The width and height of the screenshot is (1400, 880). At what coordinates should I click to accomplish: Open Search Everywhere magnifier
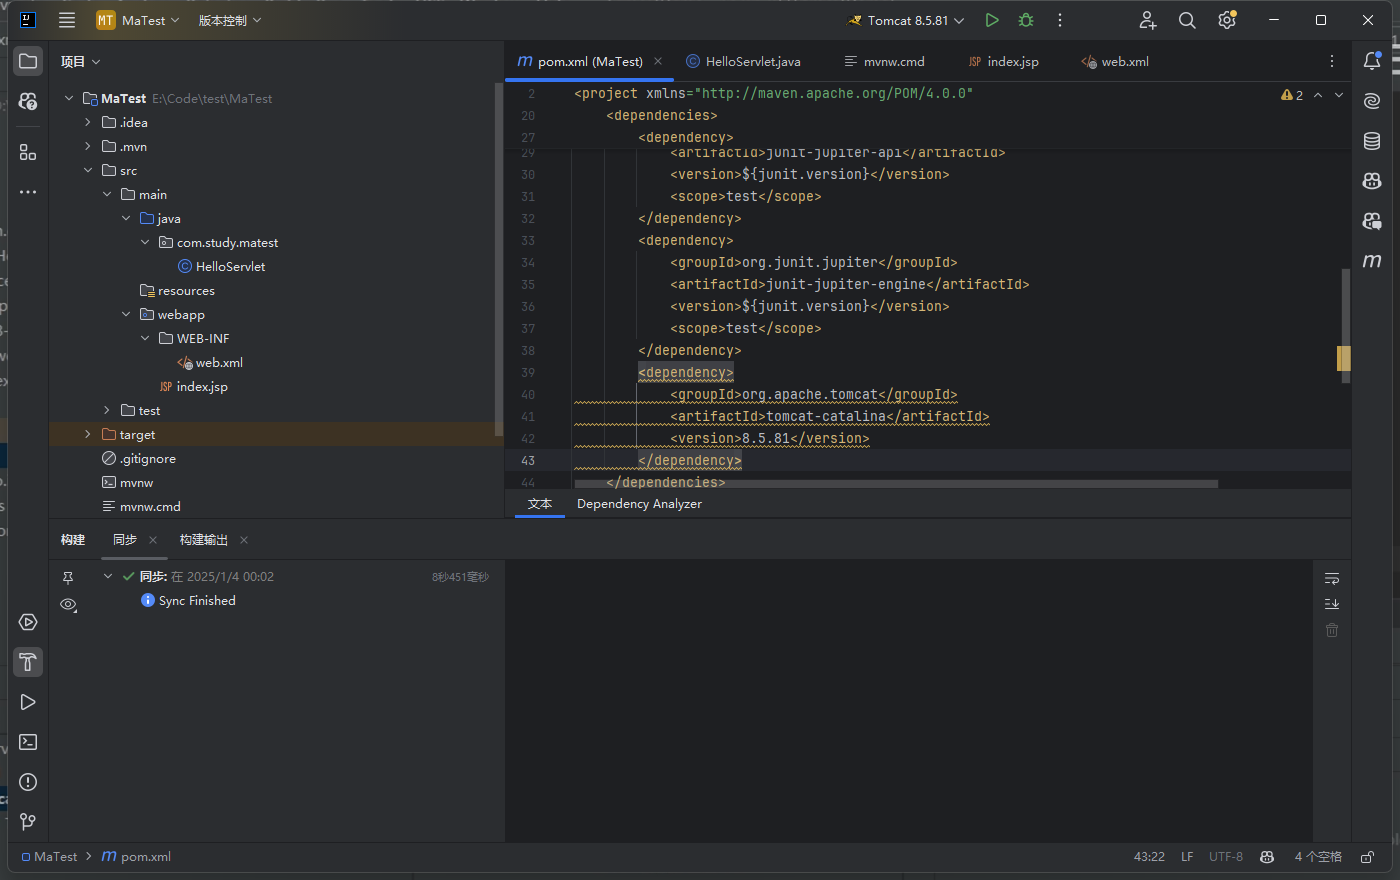[1187, 20]
